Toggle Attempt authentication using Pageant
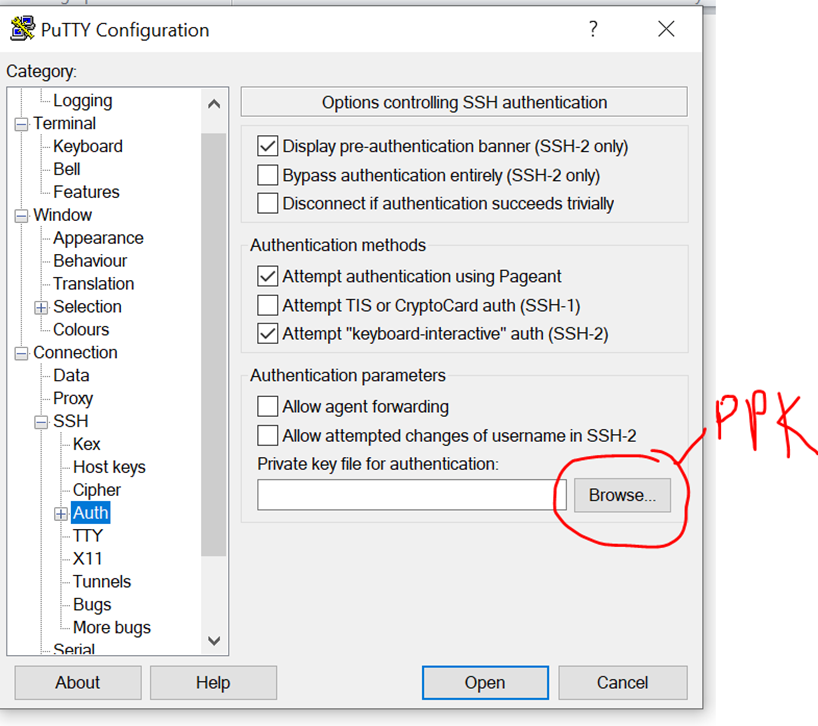The image size is (818, 726). click(x=267, y=276)
